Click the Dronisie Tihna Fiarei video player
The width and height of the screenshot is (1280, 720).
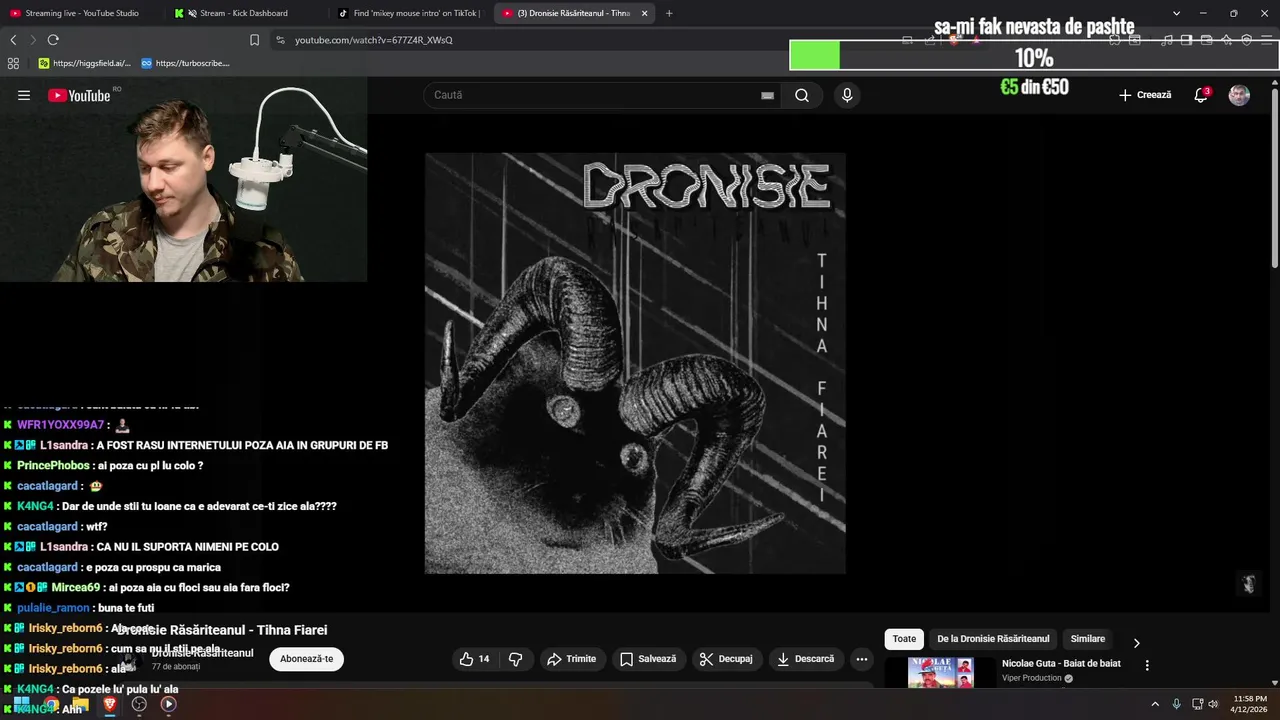pos(635,363)
